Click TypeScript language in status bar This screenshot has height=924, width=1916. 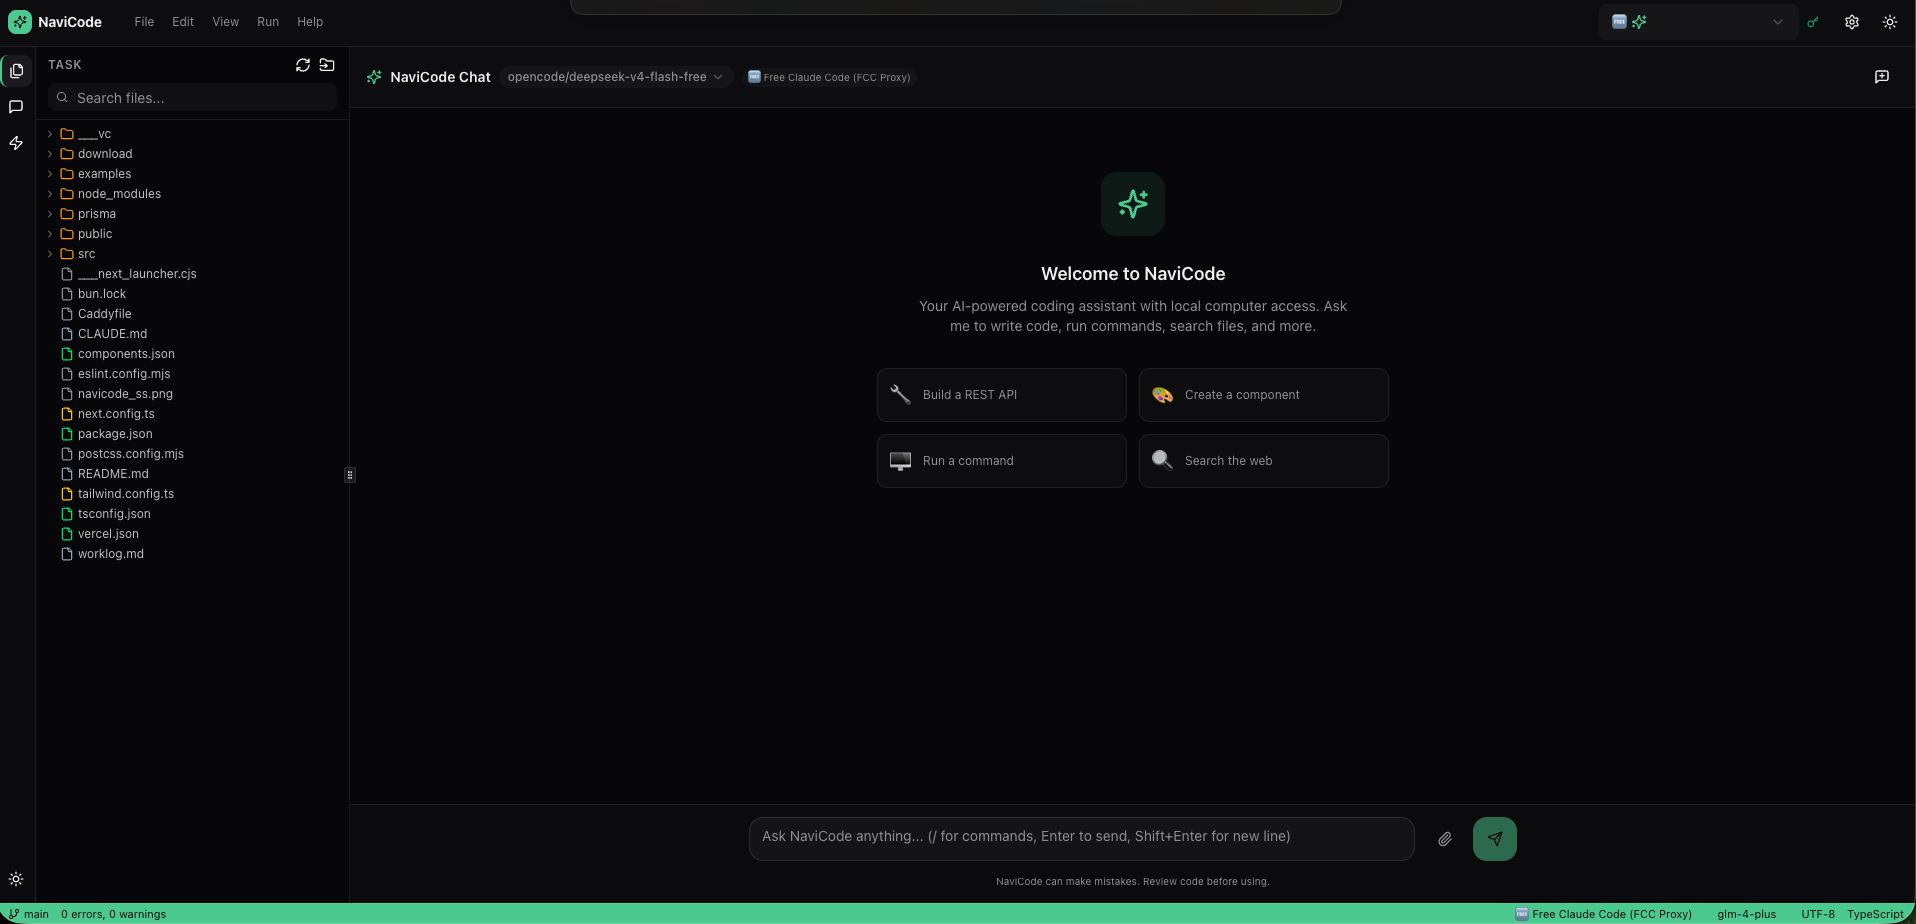1875,914
